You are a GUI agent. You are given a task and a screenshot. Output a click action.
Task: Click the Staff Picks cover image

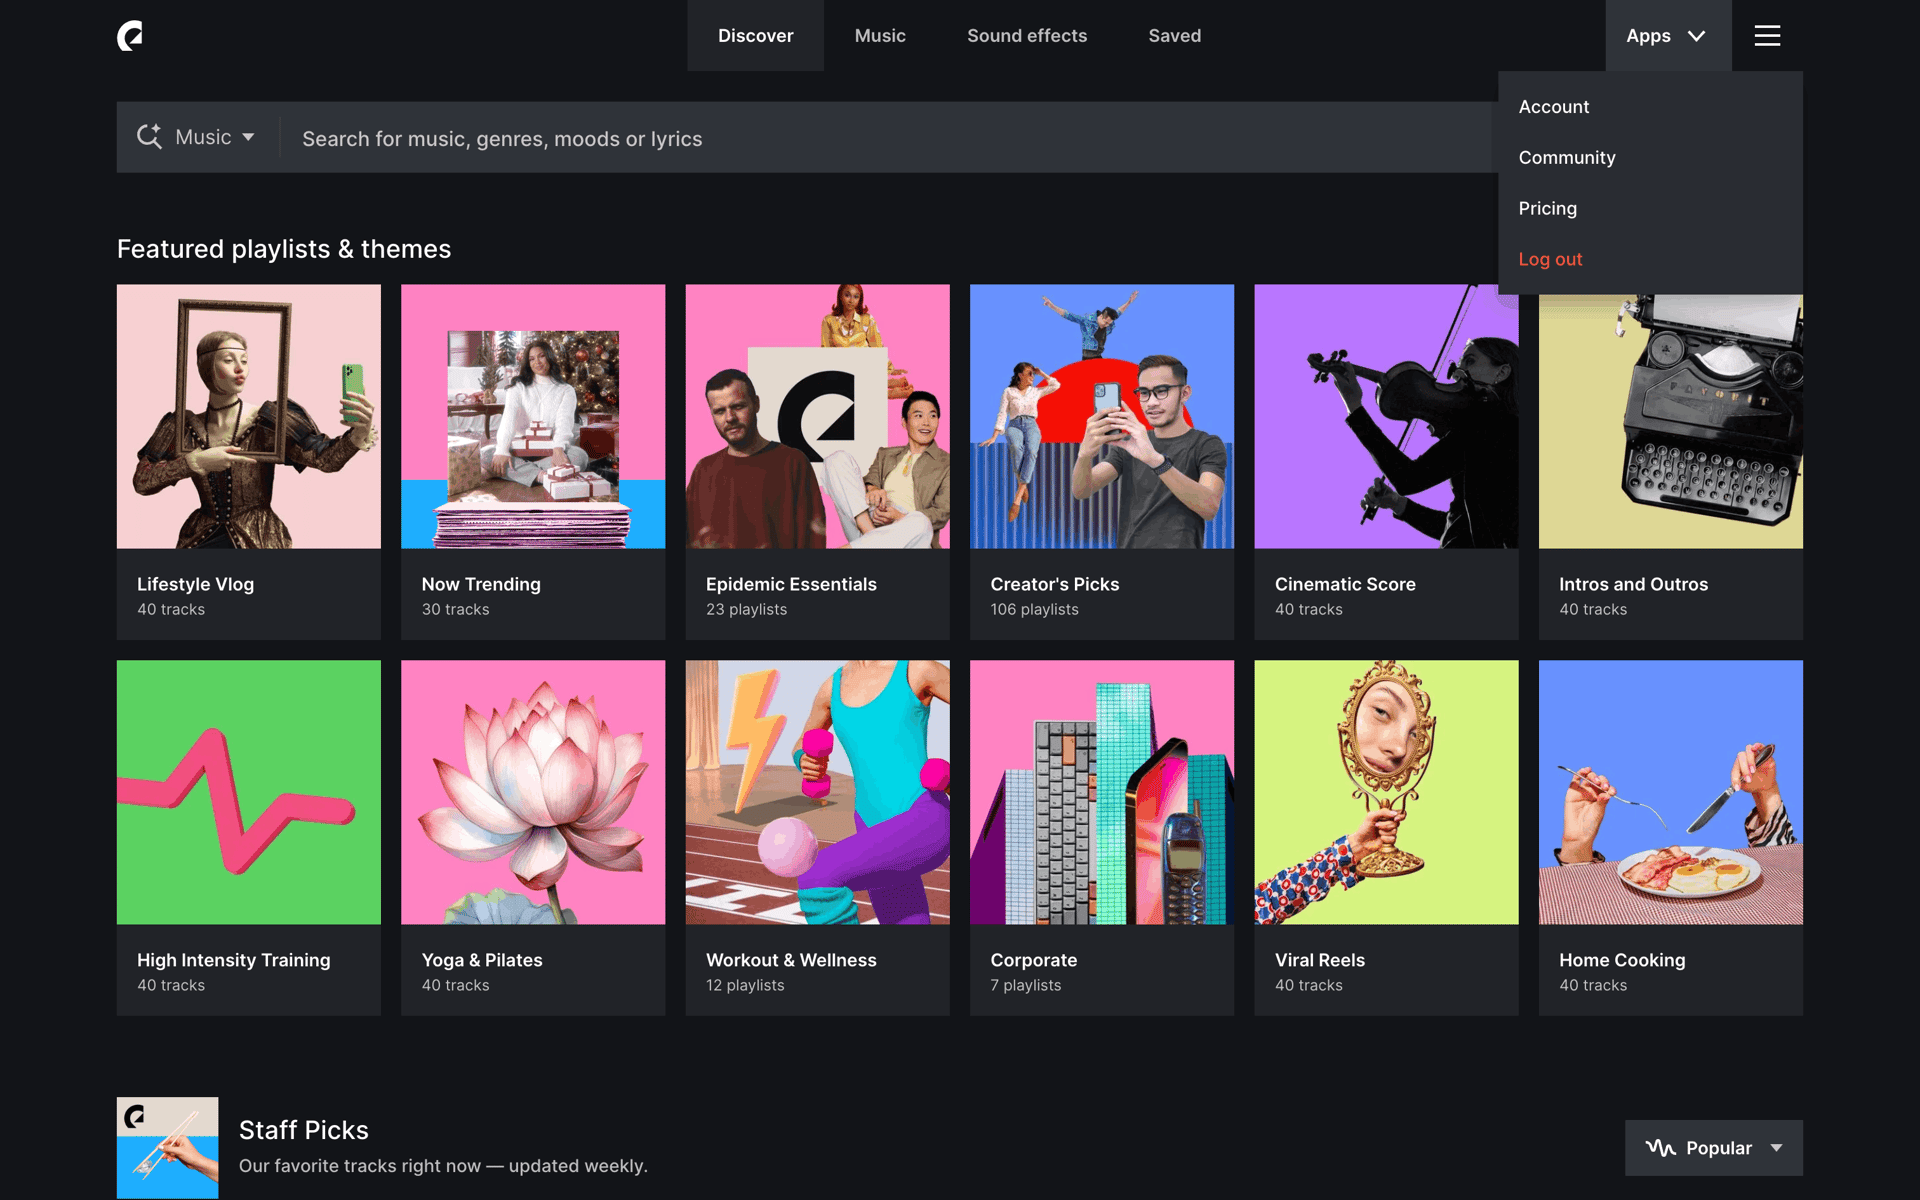coord(167,1147)
